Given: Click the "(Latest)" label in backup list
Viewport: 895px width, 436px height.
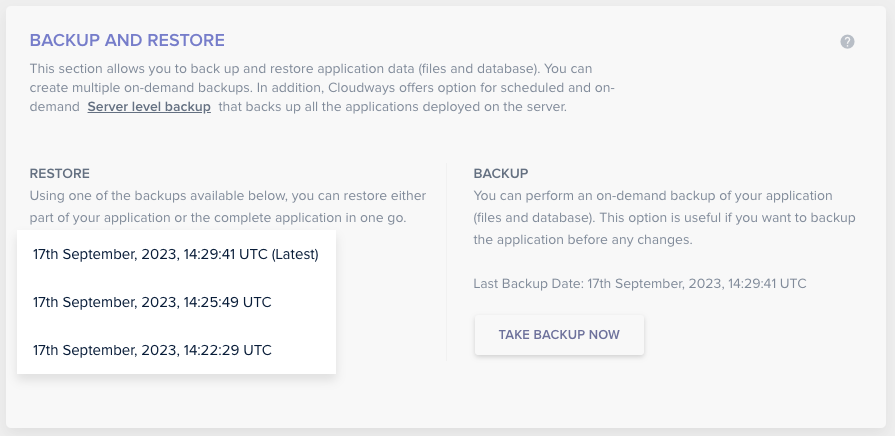Looking at the screenshot, I should 295,254.
